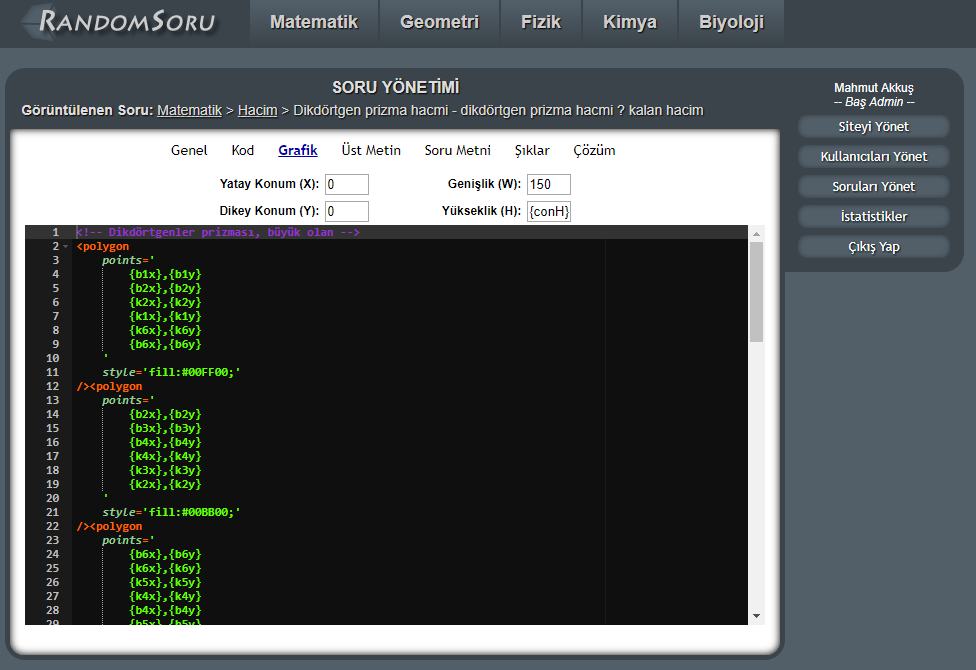Click '{k5x},{k5y}' on line 26
Screen dimensions: 976x670
point(165,582)
